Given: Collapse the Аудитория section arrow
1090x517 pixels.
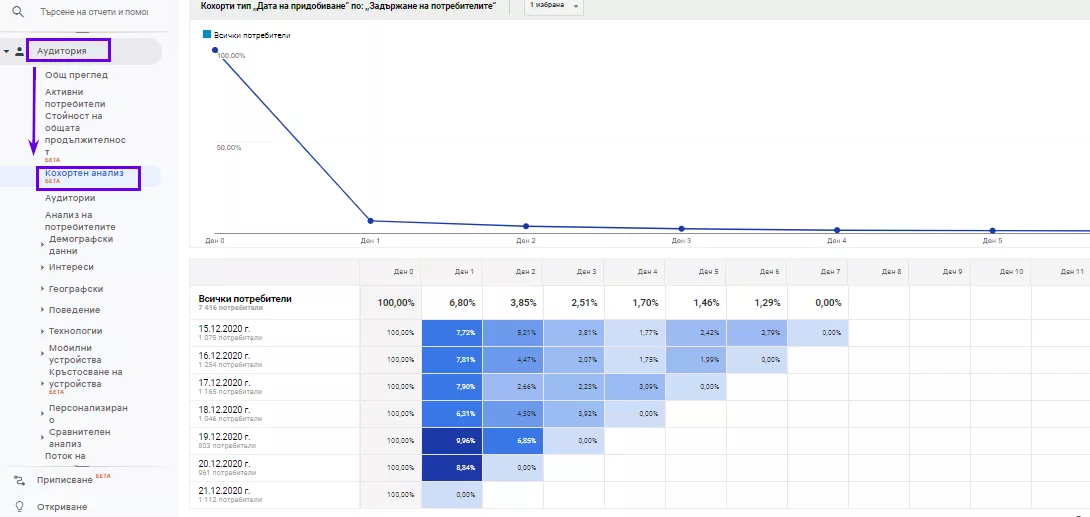Looking at the screenshot, I should (x=6, y=51).
